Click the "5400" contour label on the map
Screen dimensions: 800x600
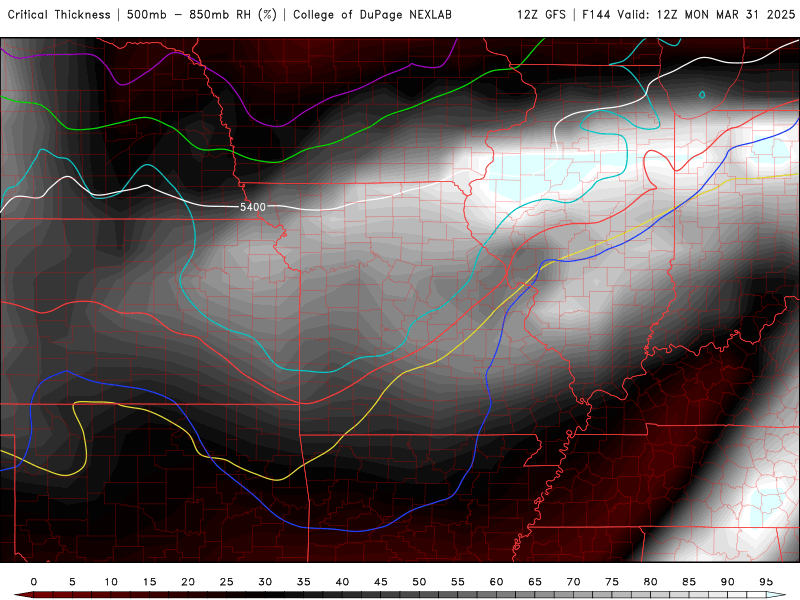[x=253, y=207]
